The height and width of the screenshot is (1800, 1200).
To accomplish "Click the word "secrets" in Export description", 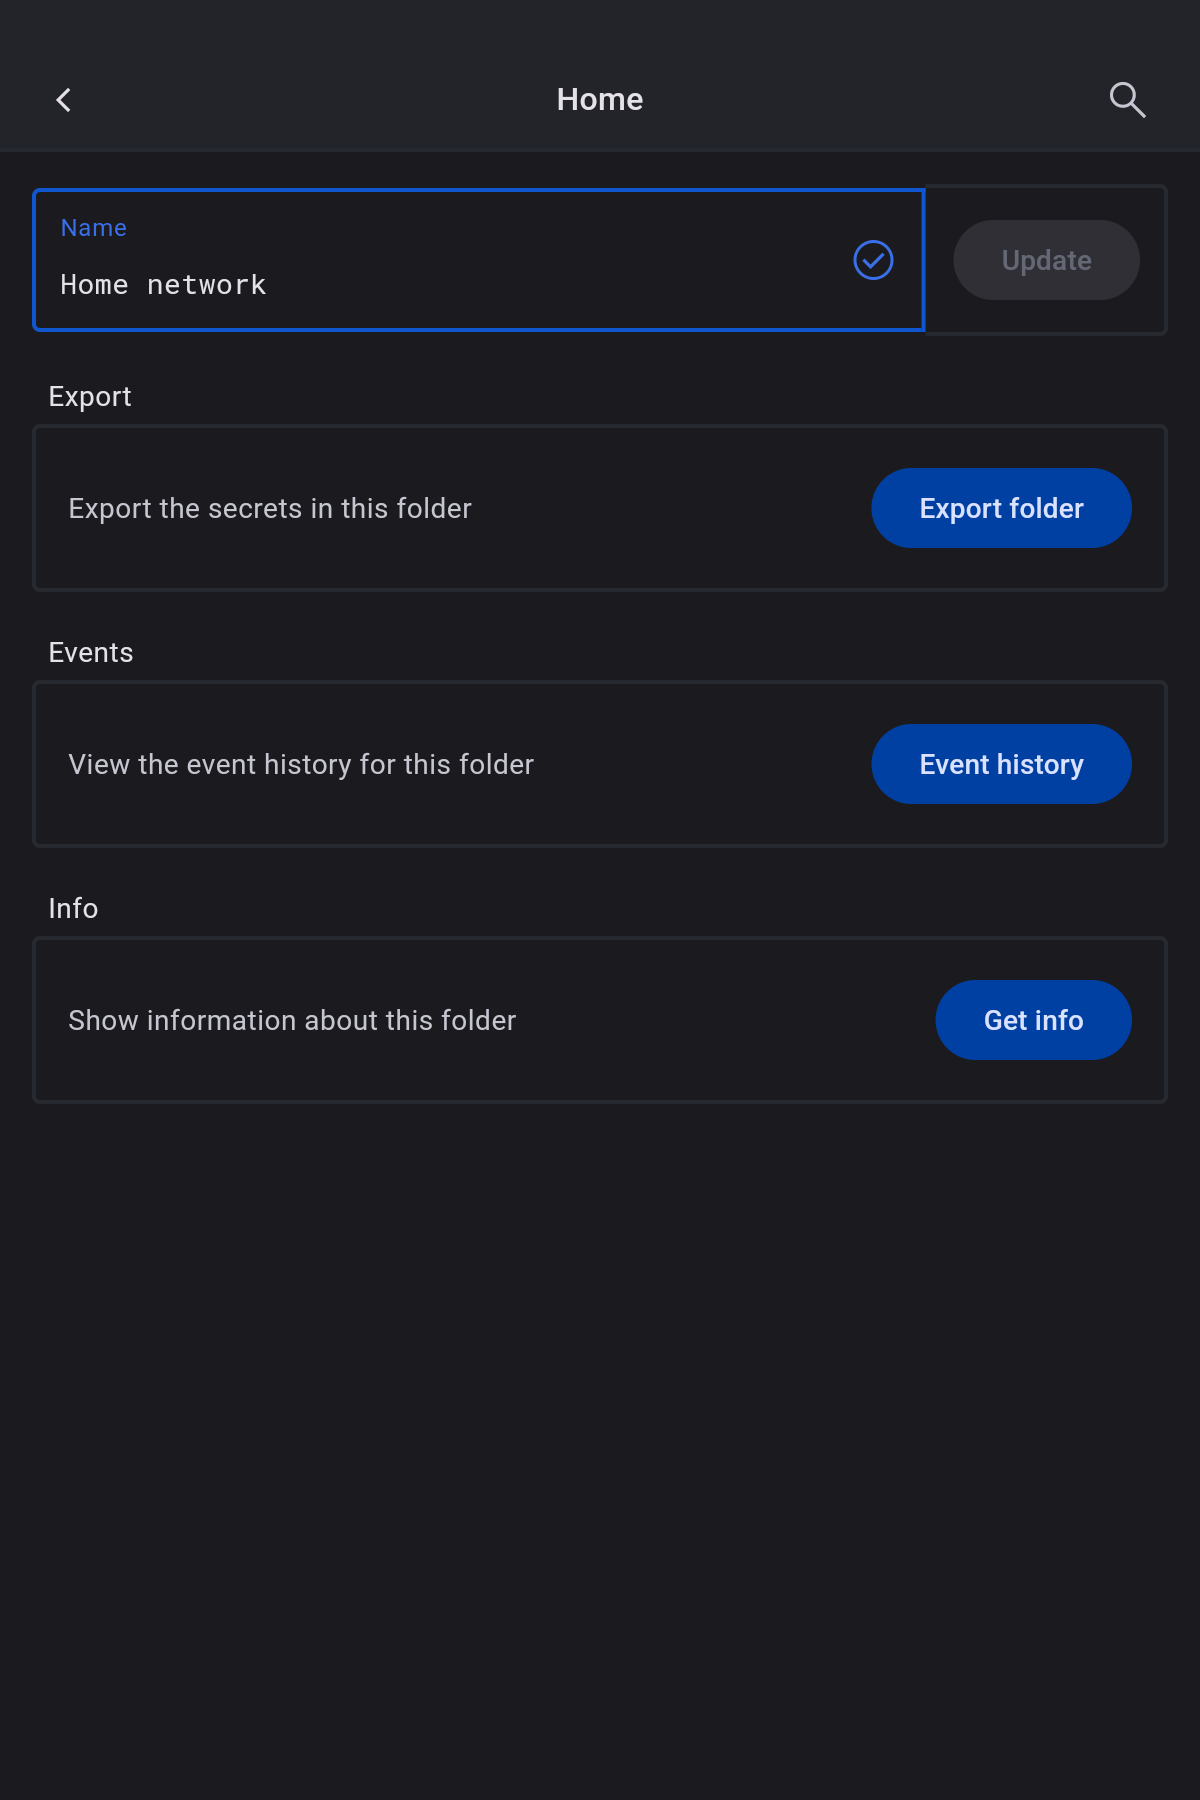I will tap(255, 509).
